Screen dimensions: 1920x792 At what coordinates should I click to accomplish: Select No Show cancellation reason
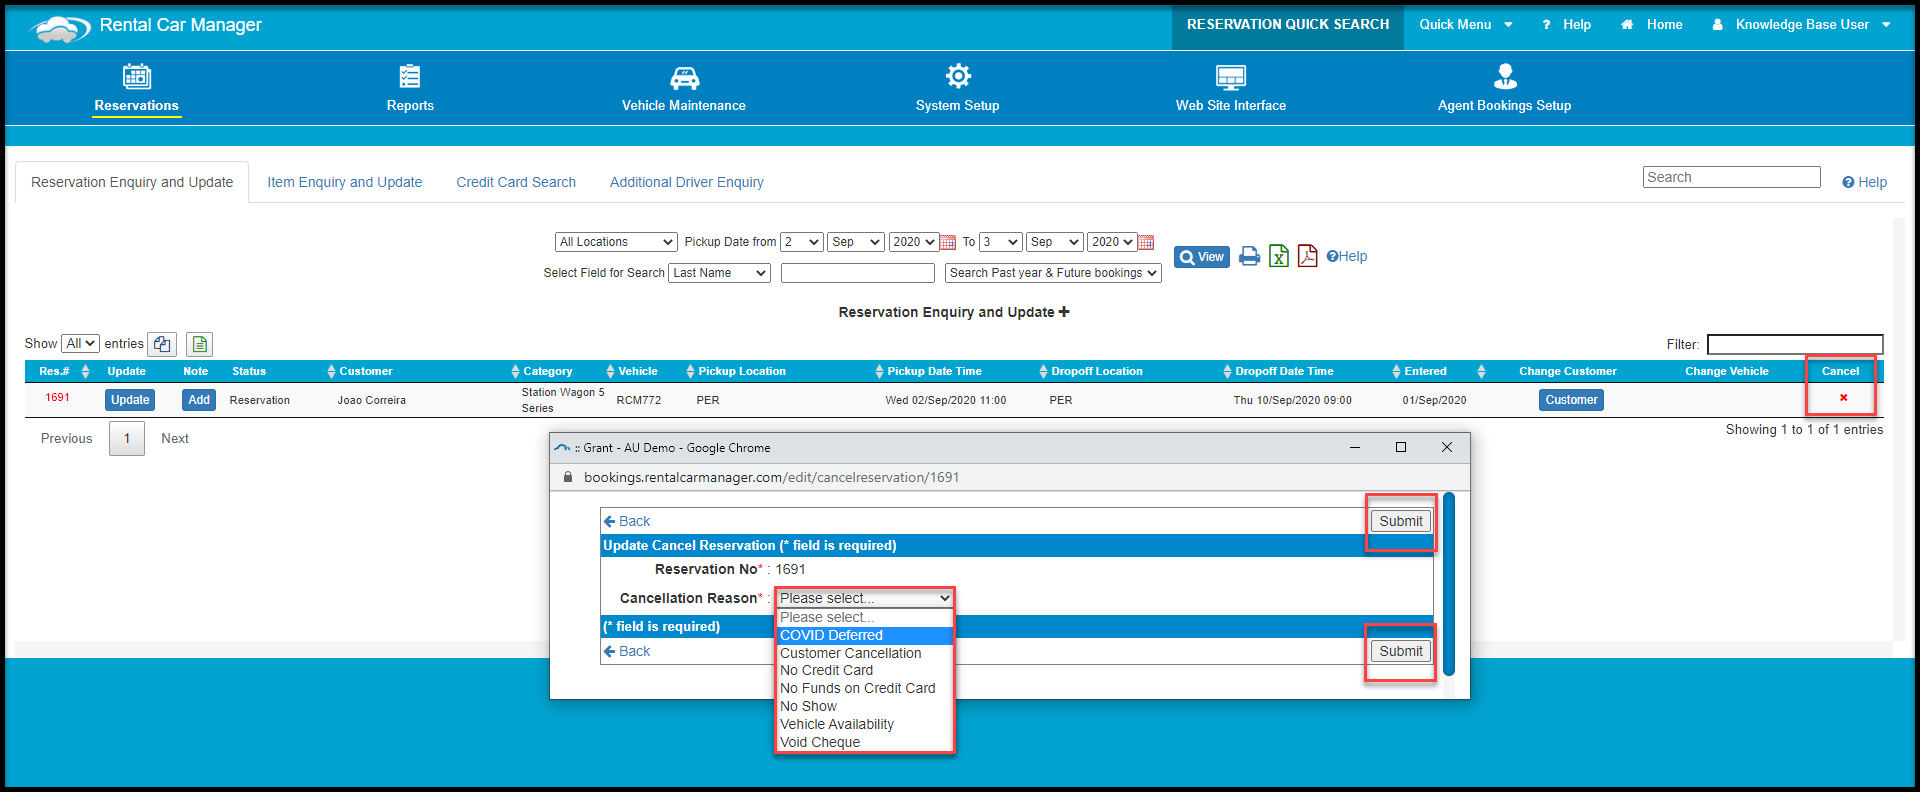click(x=865, y=706)
